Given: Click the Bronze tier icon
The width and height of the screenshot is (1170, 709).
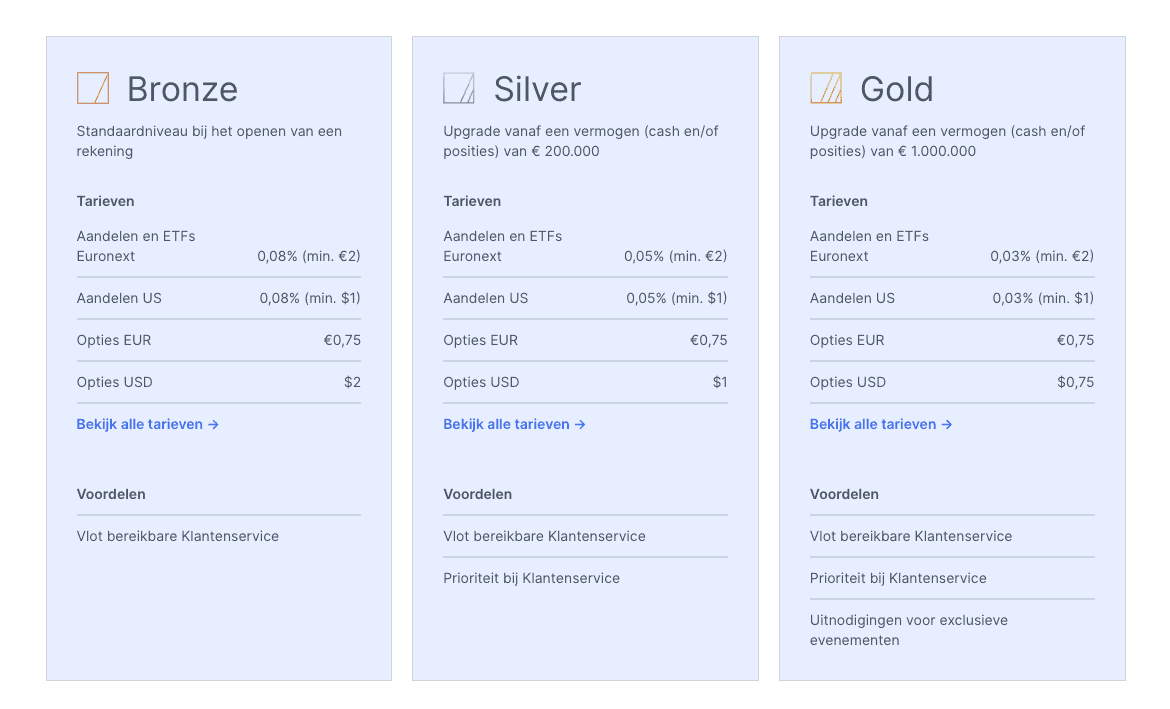Looking at the screenshot, I should pos(93,88).
